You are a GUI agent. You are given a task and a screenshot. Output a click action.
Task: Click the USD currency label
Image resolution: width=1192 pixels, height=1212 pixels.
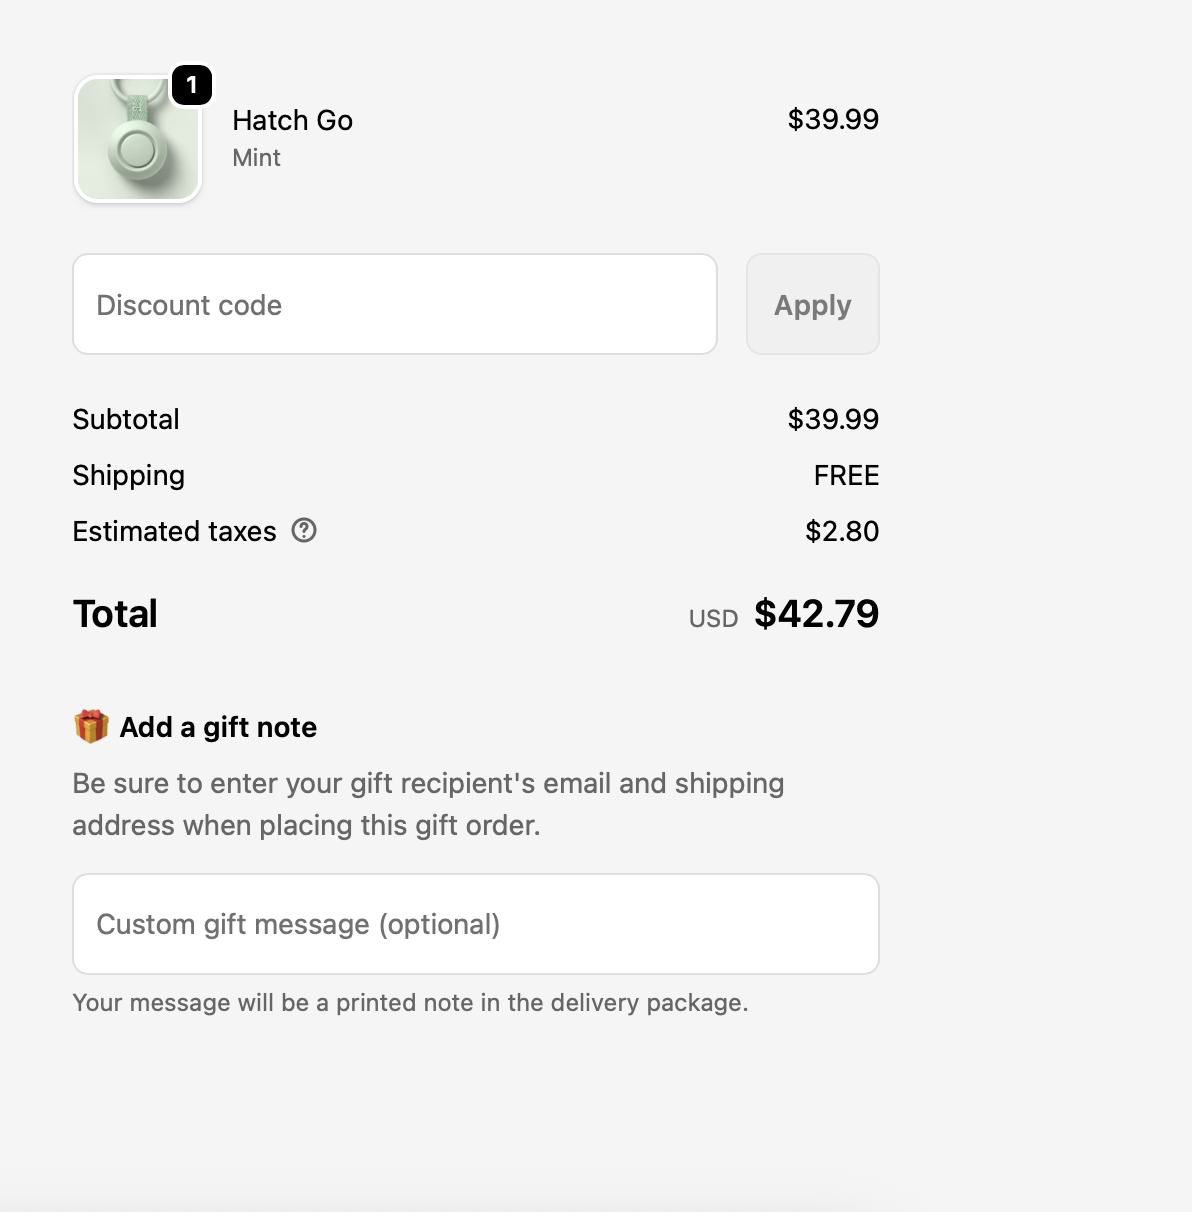[x=713, y=619]
